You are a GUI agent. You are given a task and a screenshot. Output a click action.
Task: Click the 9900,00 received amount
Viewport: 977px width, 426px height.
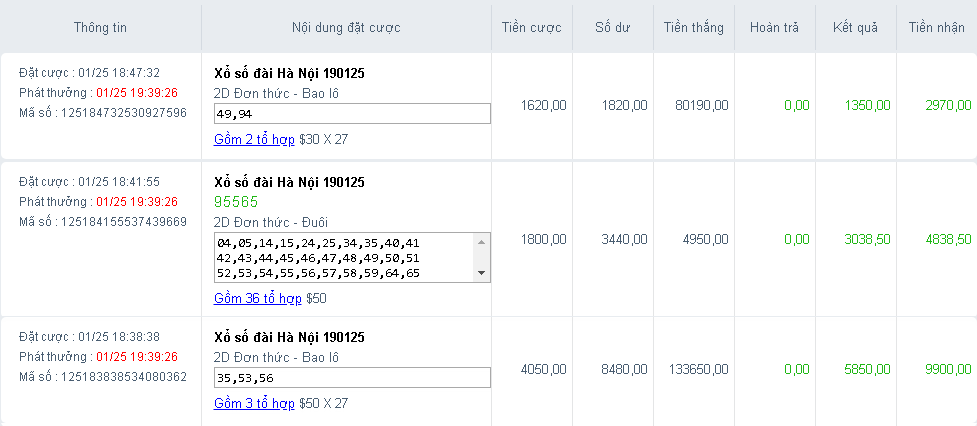click(948, 369)
